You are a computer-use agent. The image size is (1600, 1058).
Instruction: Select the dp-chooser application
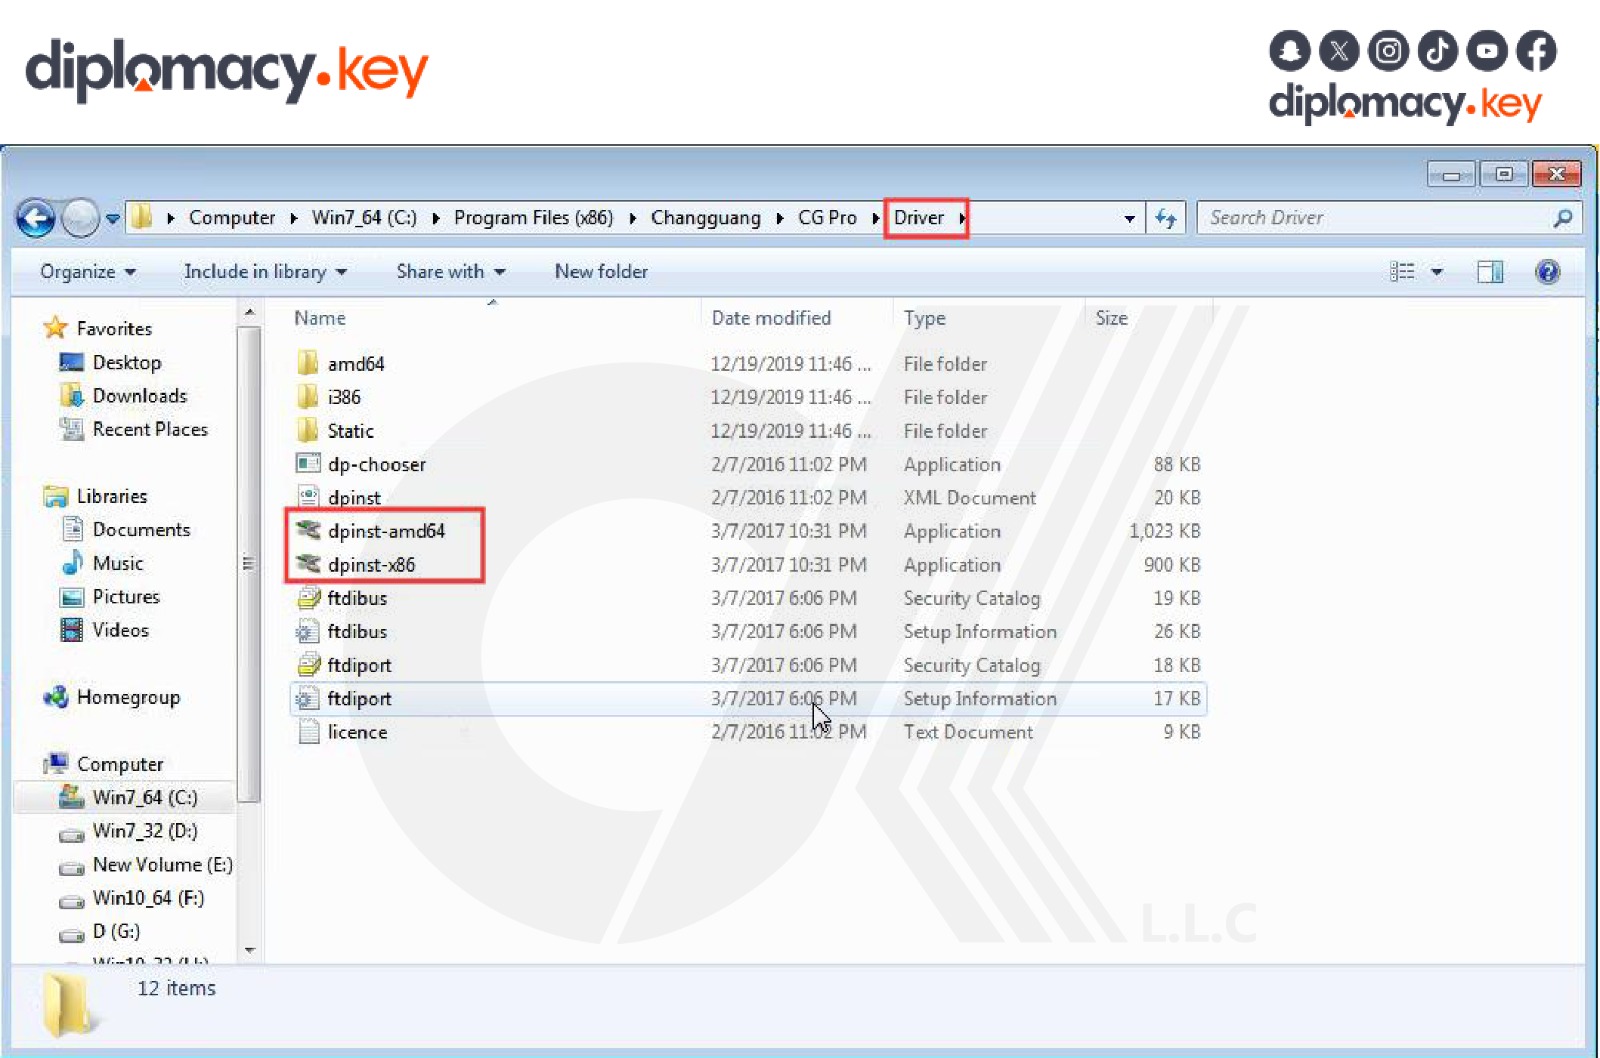pyautogui.click(x=376, y=464)
